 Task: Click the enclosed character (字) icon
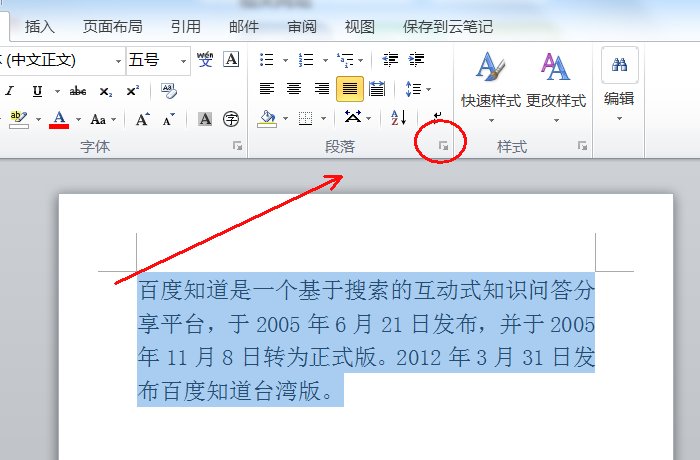click(231, 119)
